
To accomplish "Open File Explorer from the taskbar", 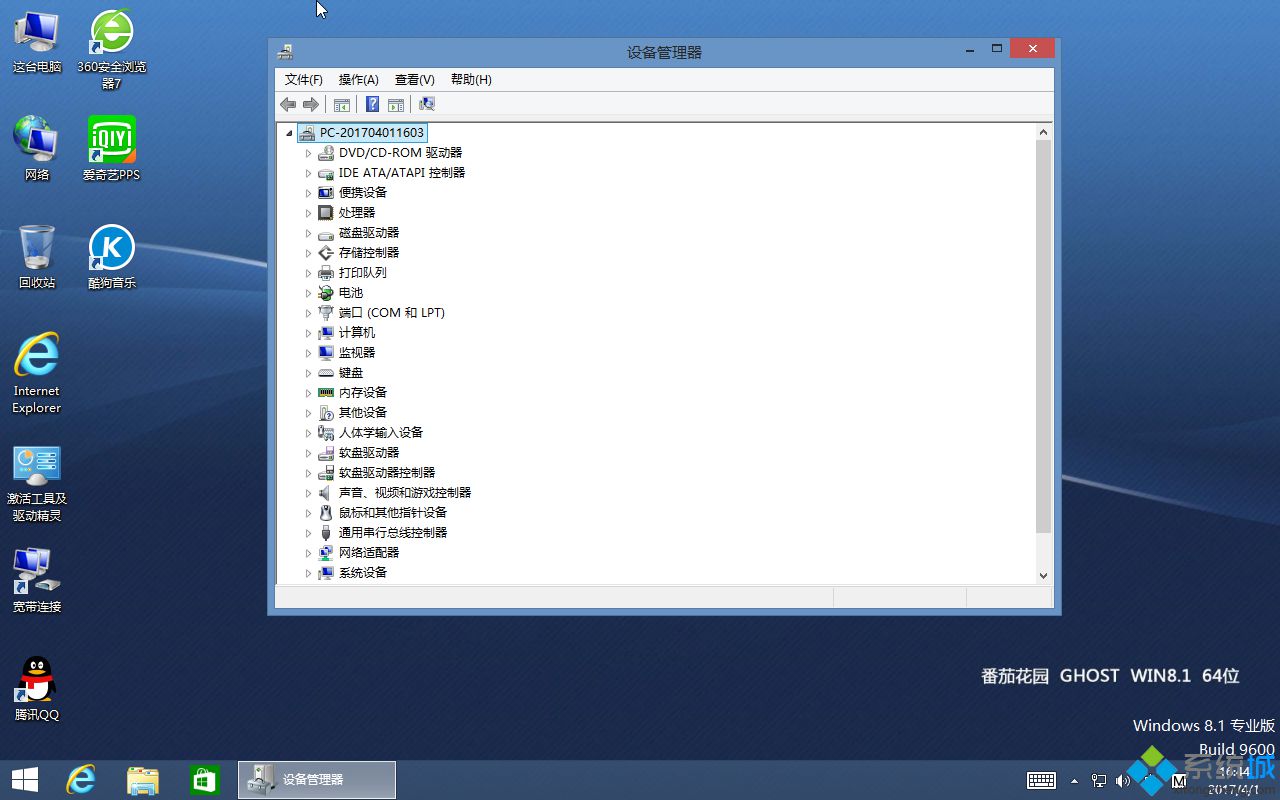I will click(x=143, y=780).
